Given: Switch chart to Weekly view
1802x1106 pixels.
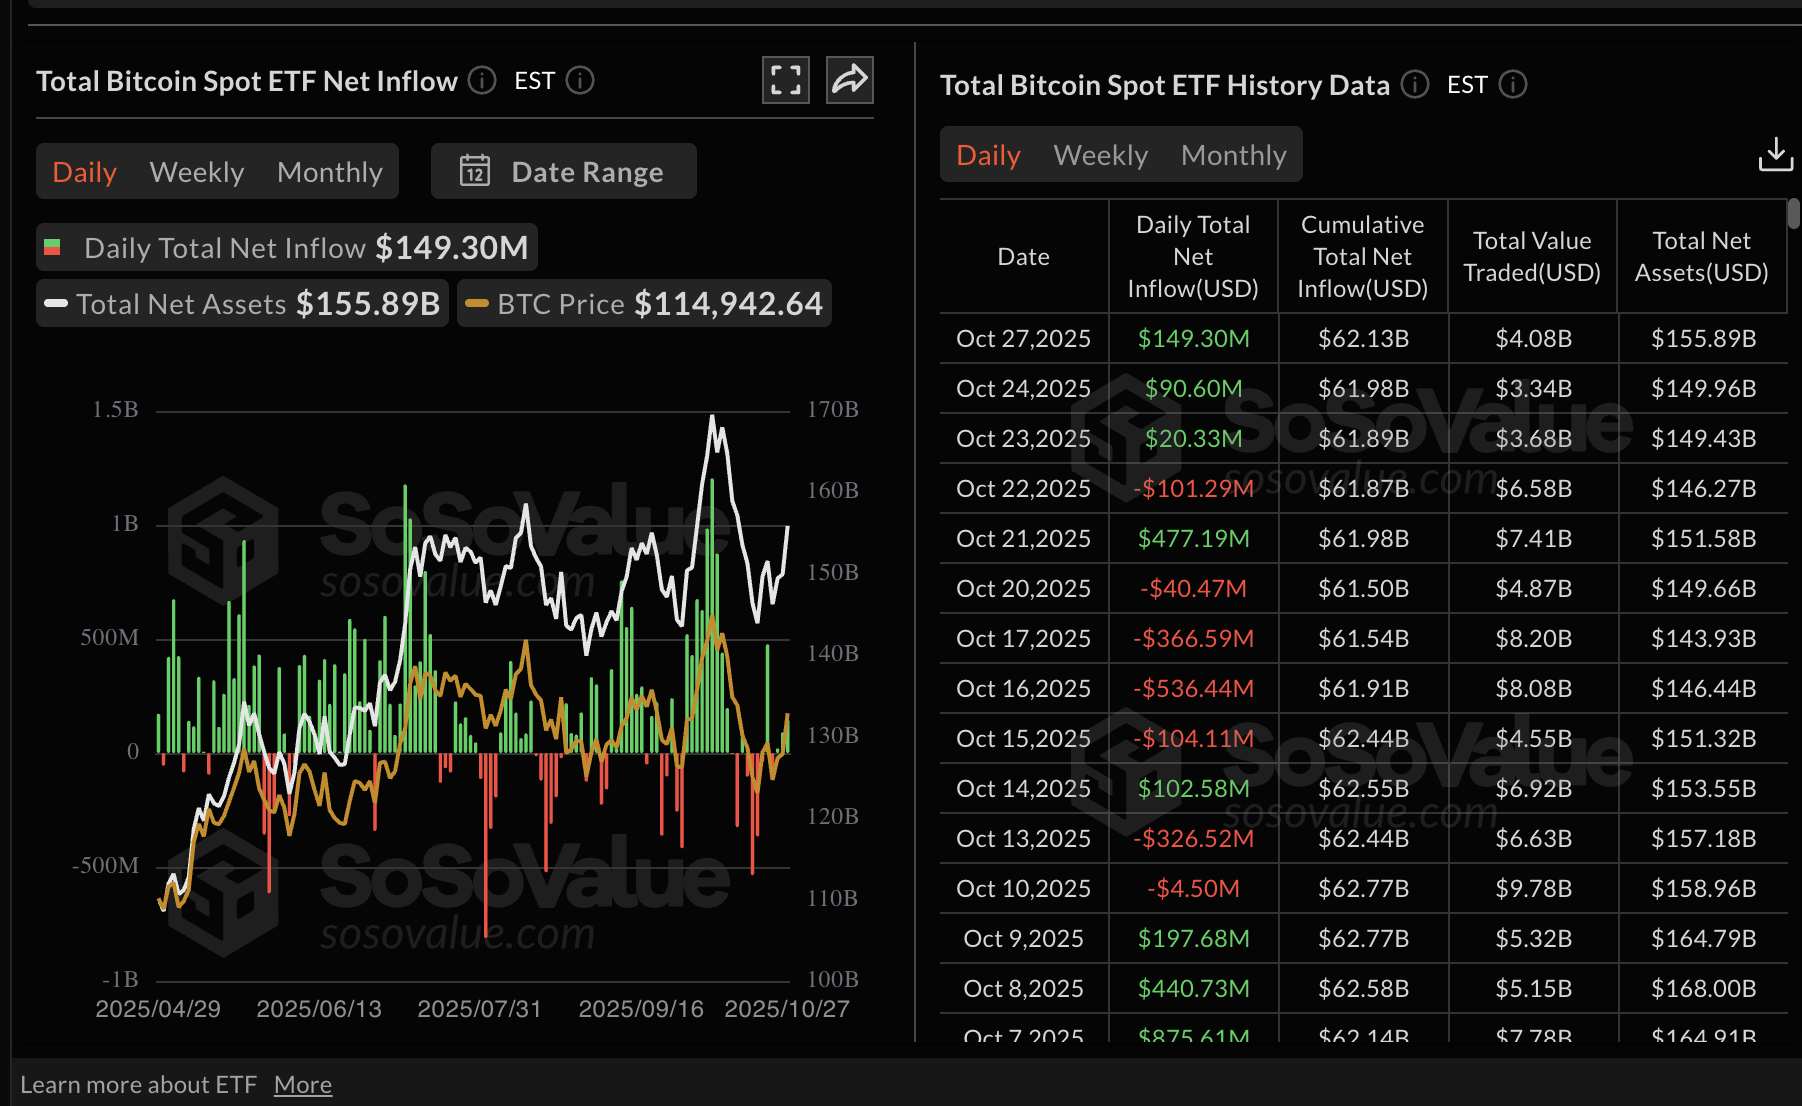Looking at the screenshot, I should pos(197,172).
